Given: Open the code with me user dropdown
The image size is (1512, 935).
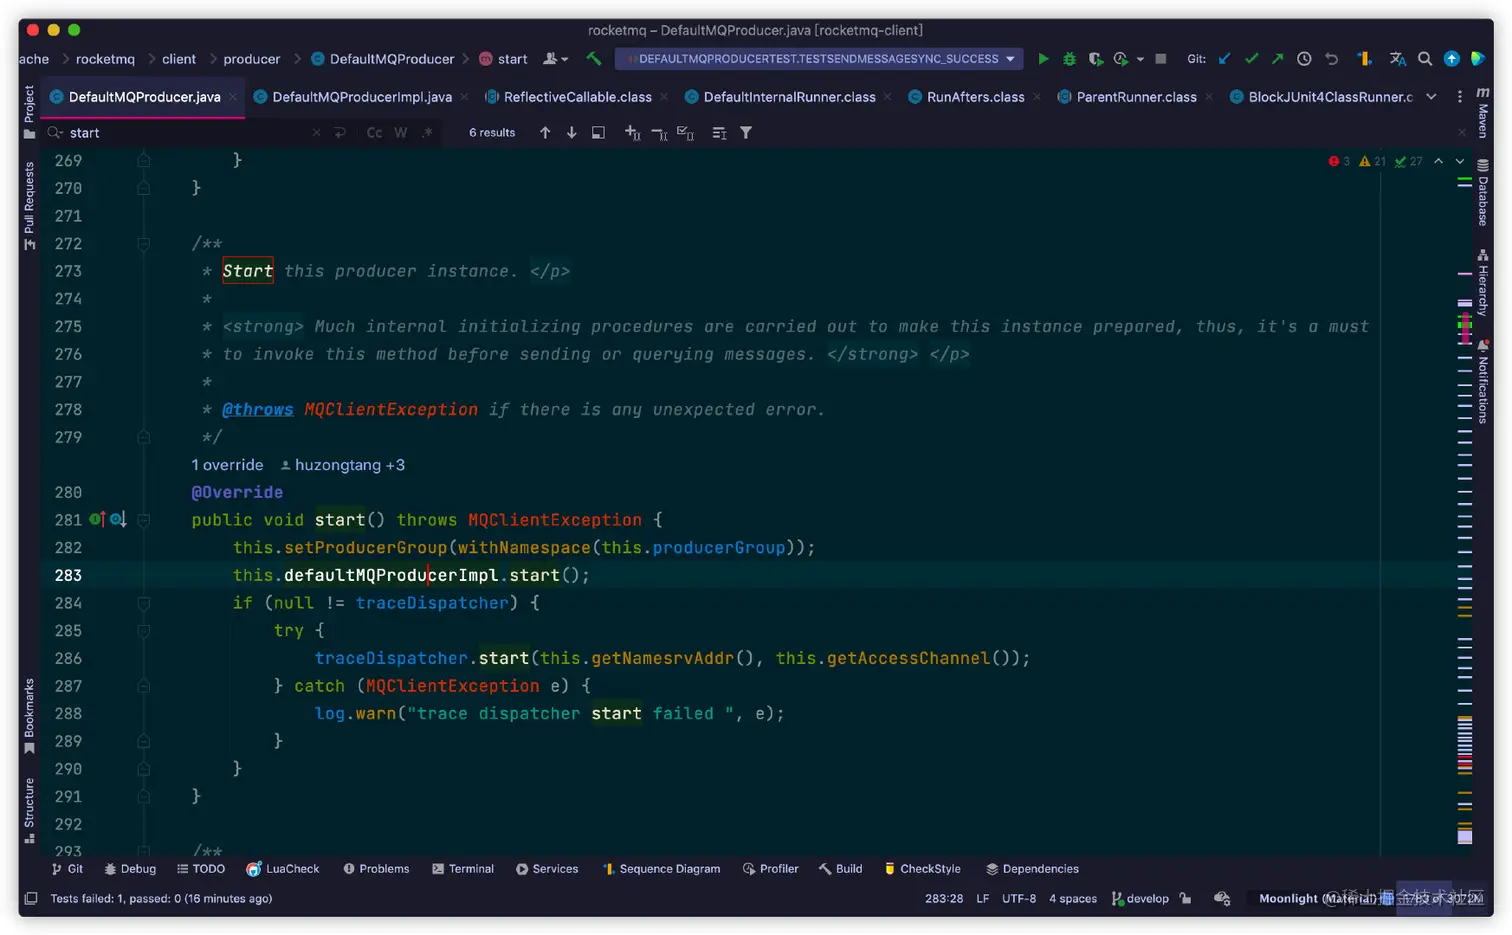Looking at the screenshot, I should coord(555,59).
